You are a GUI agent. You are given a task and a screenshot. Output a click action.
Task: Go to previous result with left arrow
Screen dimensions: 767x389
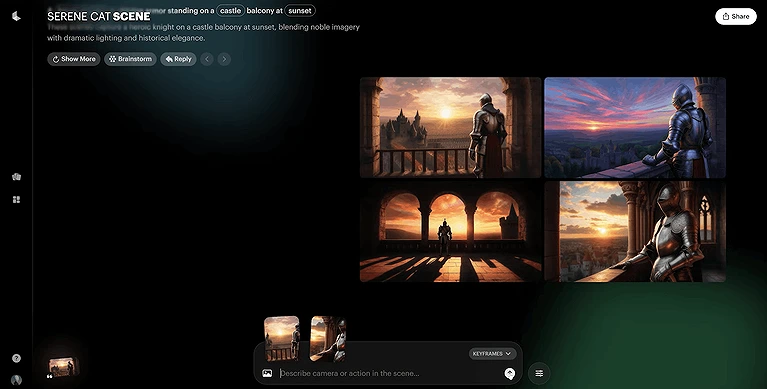[x=207, y=59]
